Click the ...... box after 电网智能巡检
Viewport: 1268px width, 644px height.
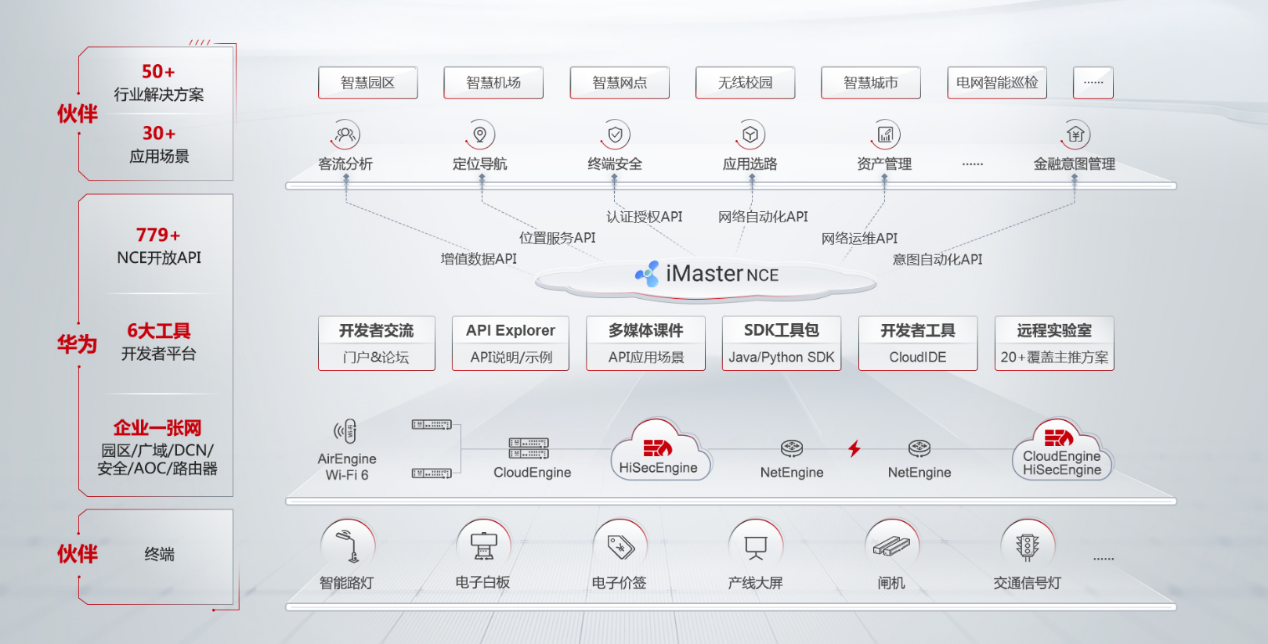pos(1093,83)
